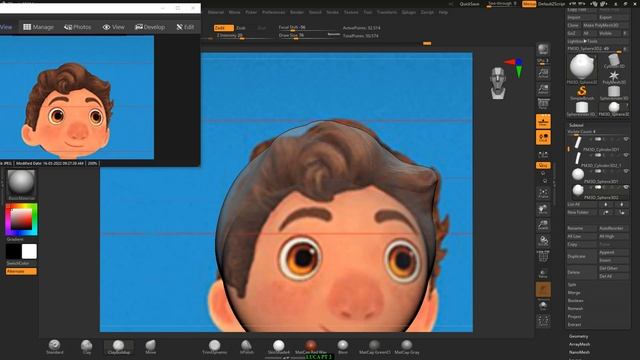Choose the SkinShade4 material

point(278,347)
